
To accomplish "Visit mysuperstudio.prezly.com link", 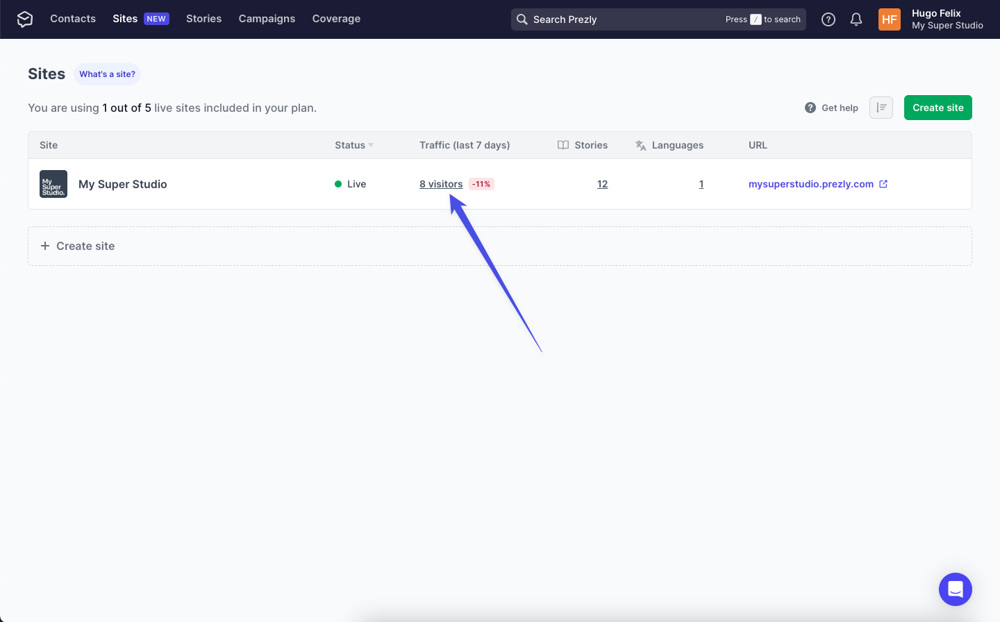I will click(x=811, y=184).
